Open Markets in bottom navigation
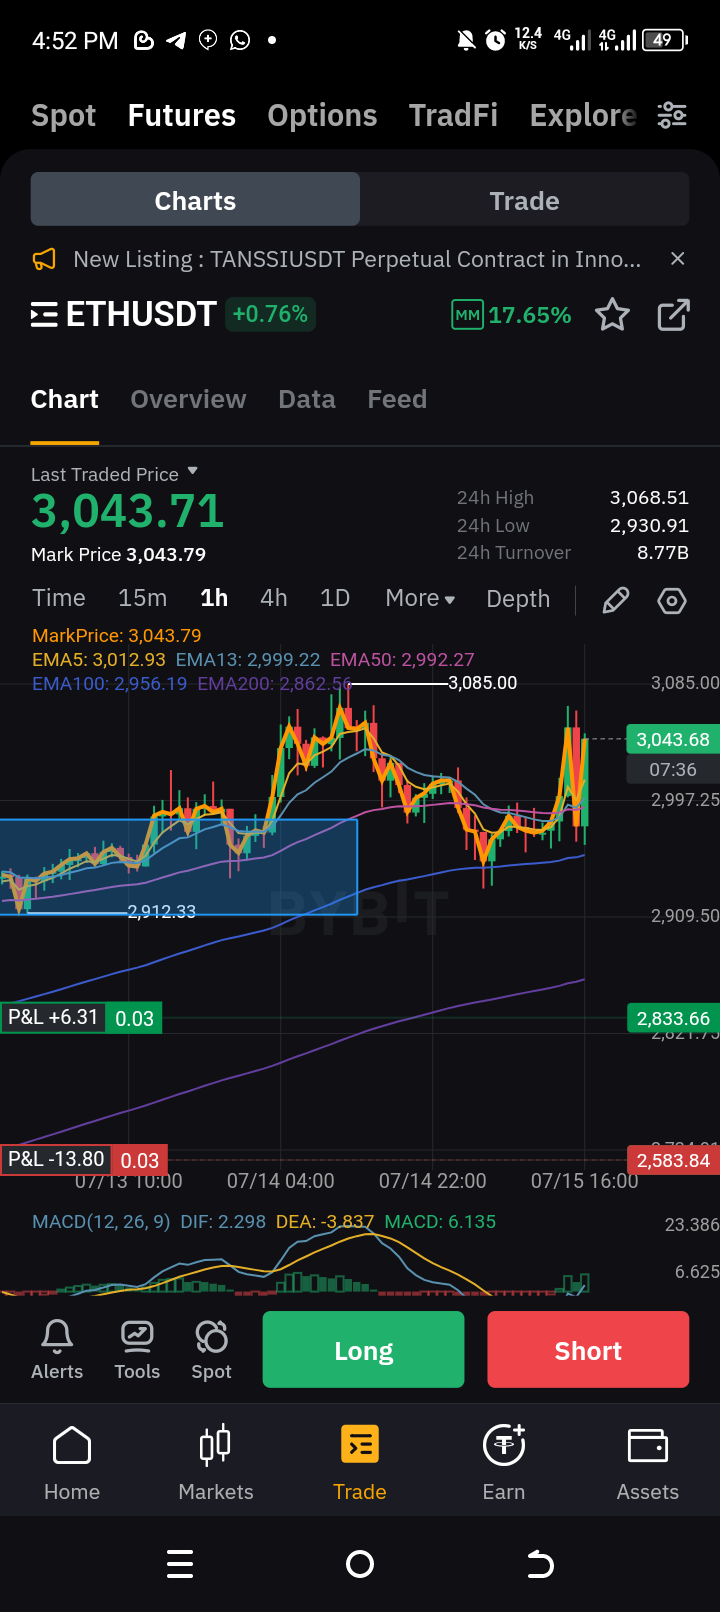720x1612 pixels. click(x=216, y=1463)
